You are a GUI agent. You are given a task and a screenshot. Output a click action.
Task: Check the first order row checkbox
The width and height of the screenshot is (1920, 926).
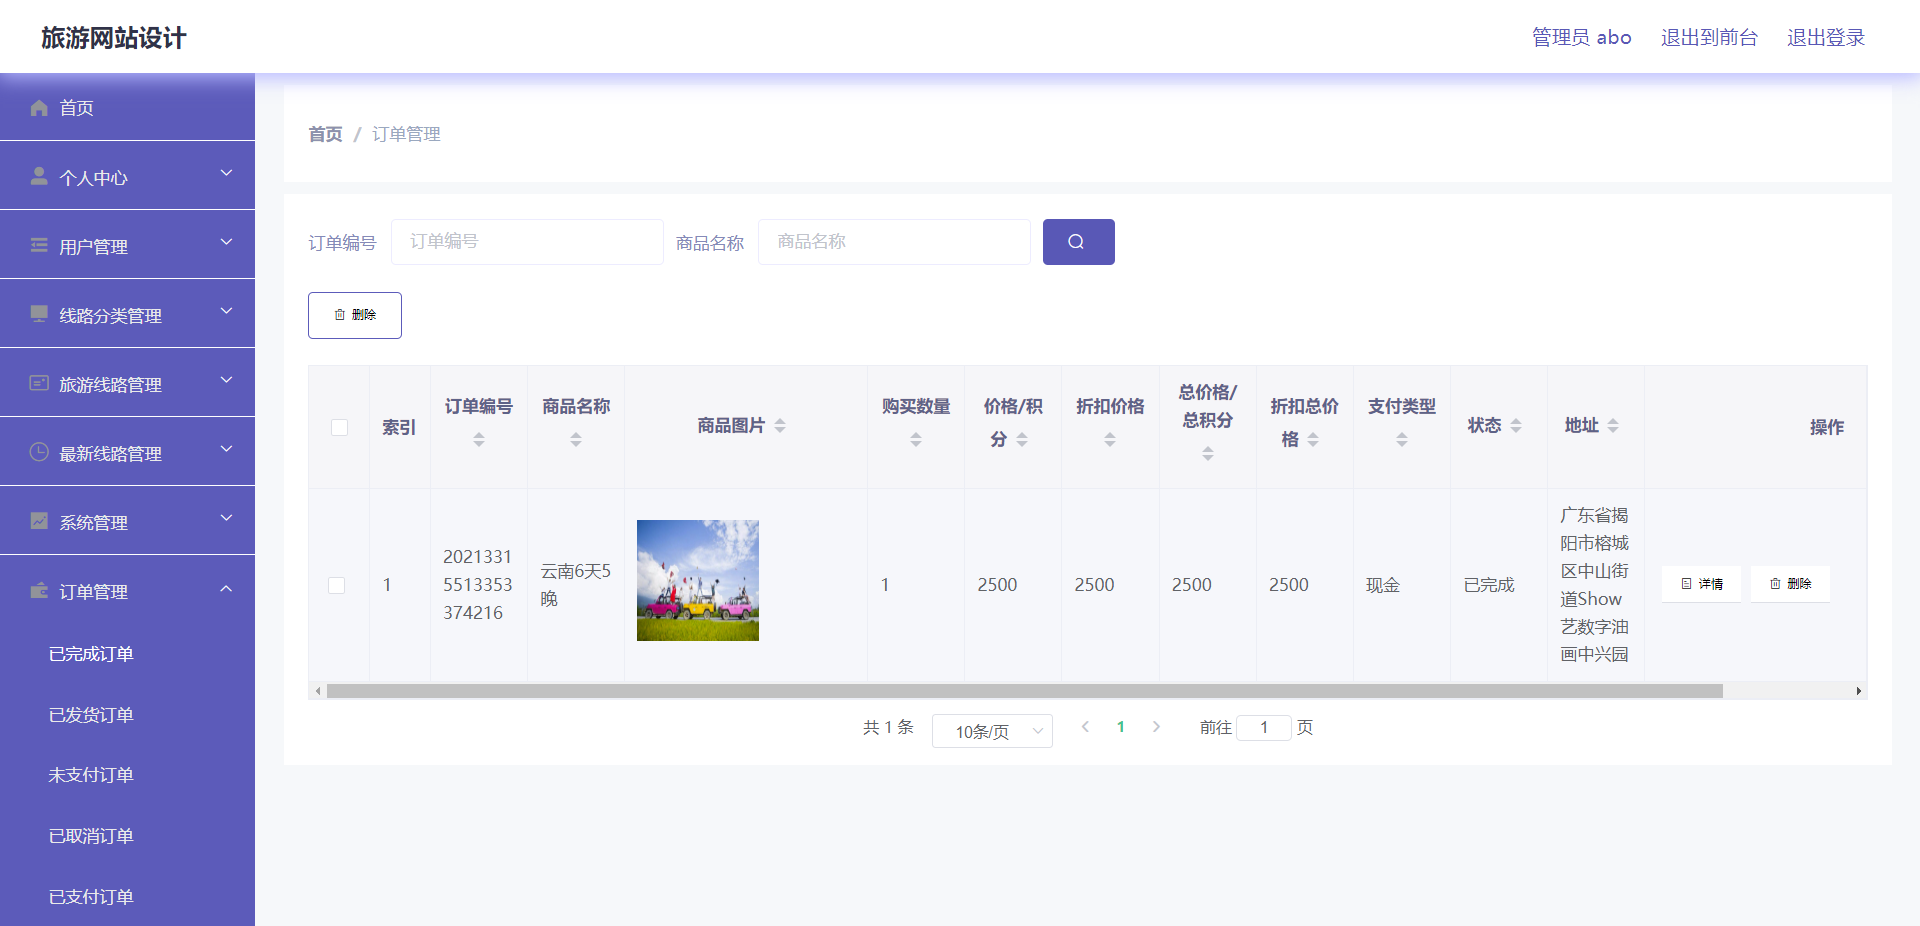[x=337, y=585]
